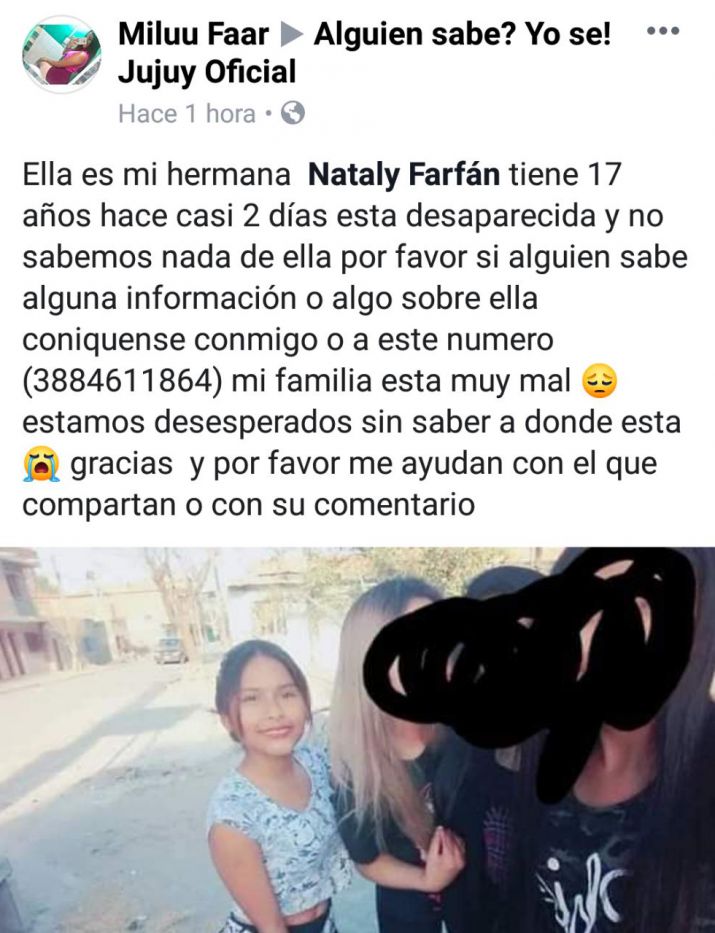Open tagged profile Nataly Farfán
The image size is (715, 933).
(x=404, y=175)
